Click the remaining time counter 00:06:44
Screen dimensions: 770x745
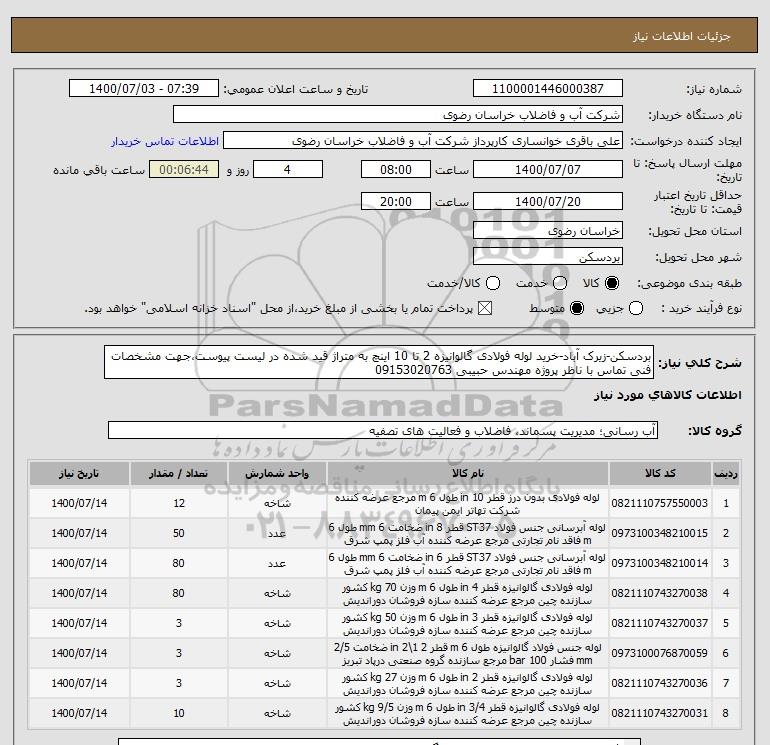pyautogui.click(x=184, y=169)
